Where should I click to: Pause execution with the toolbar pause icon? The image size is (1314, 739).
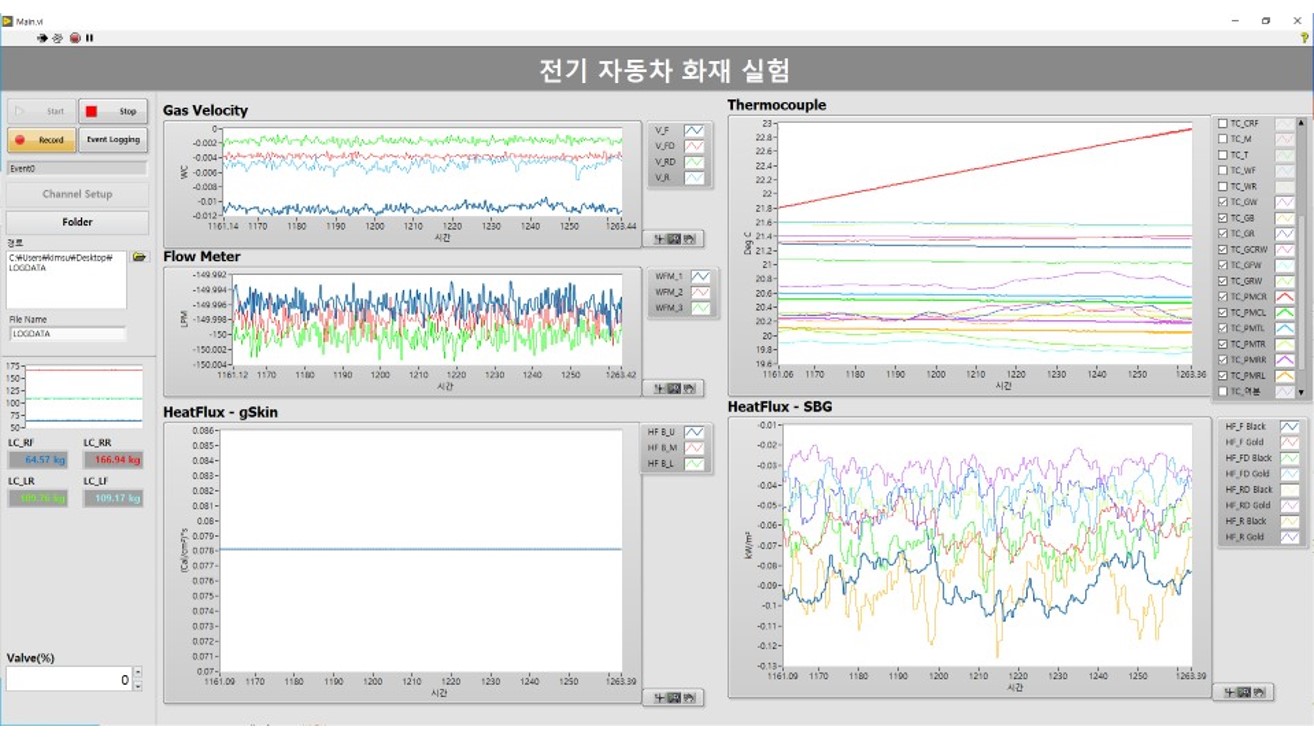click(89, 38)
